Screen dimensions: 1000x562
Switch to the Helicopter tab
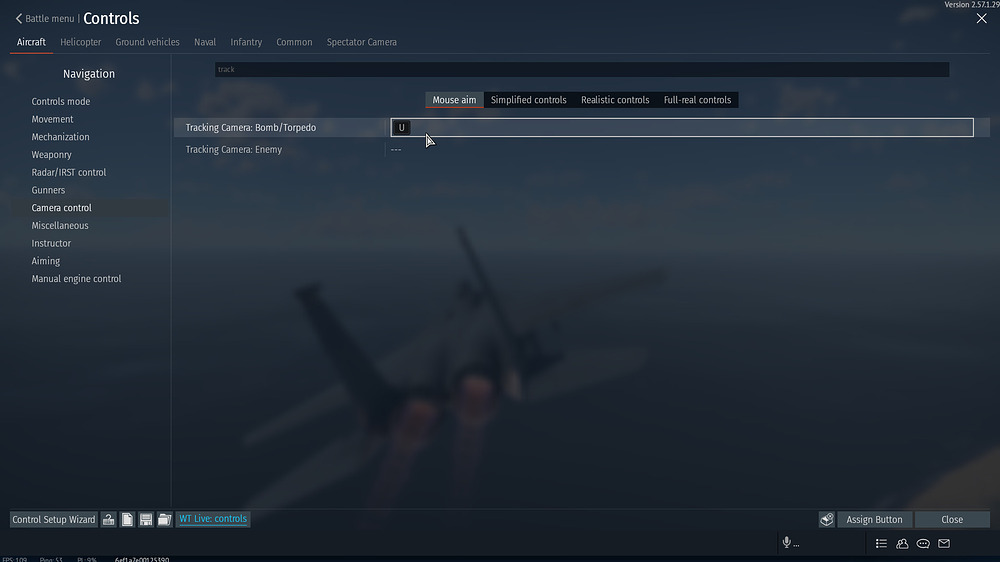point(80,42)
